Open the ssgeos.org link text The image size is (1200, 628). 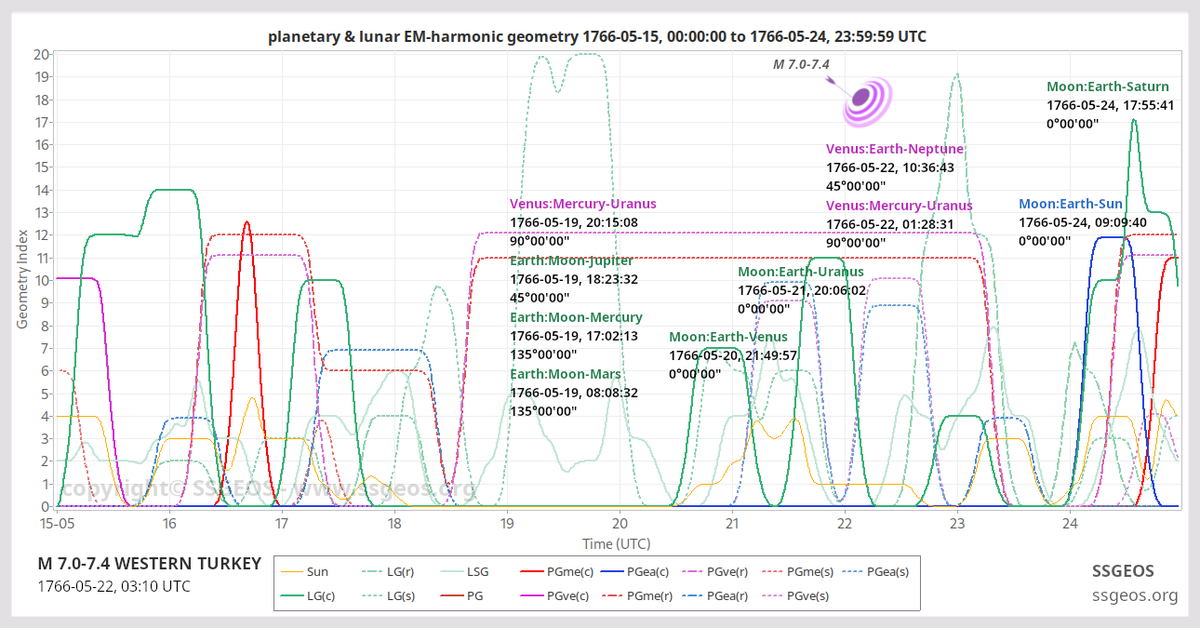(1134, 596)
